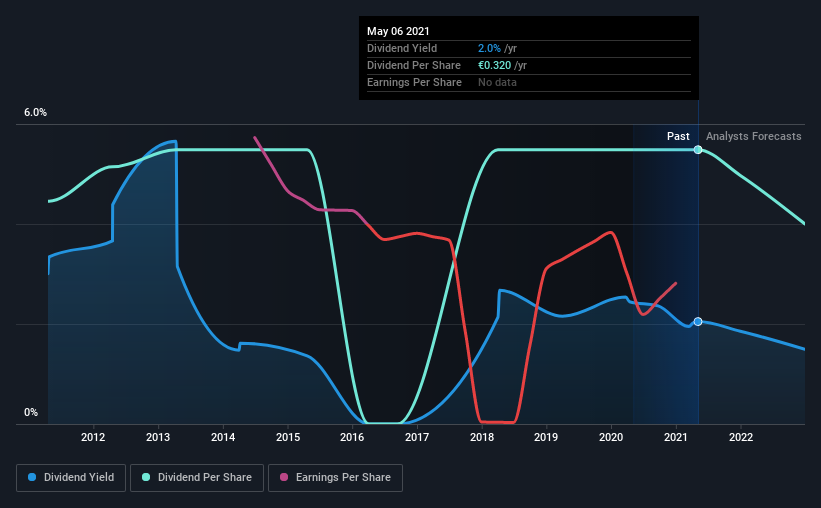Viewport: 821px width, 508px height.
Task: Click the 2016 x-axis label
Action: click(x=352, y=437)
